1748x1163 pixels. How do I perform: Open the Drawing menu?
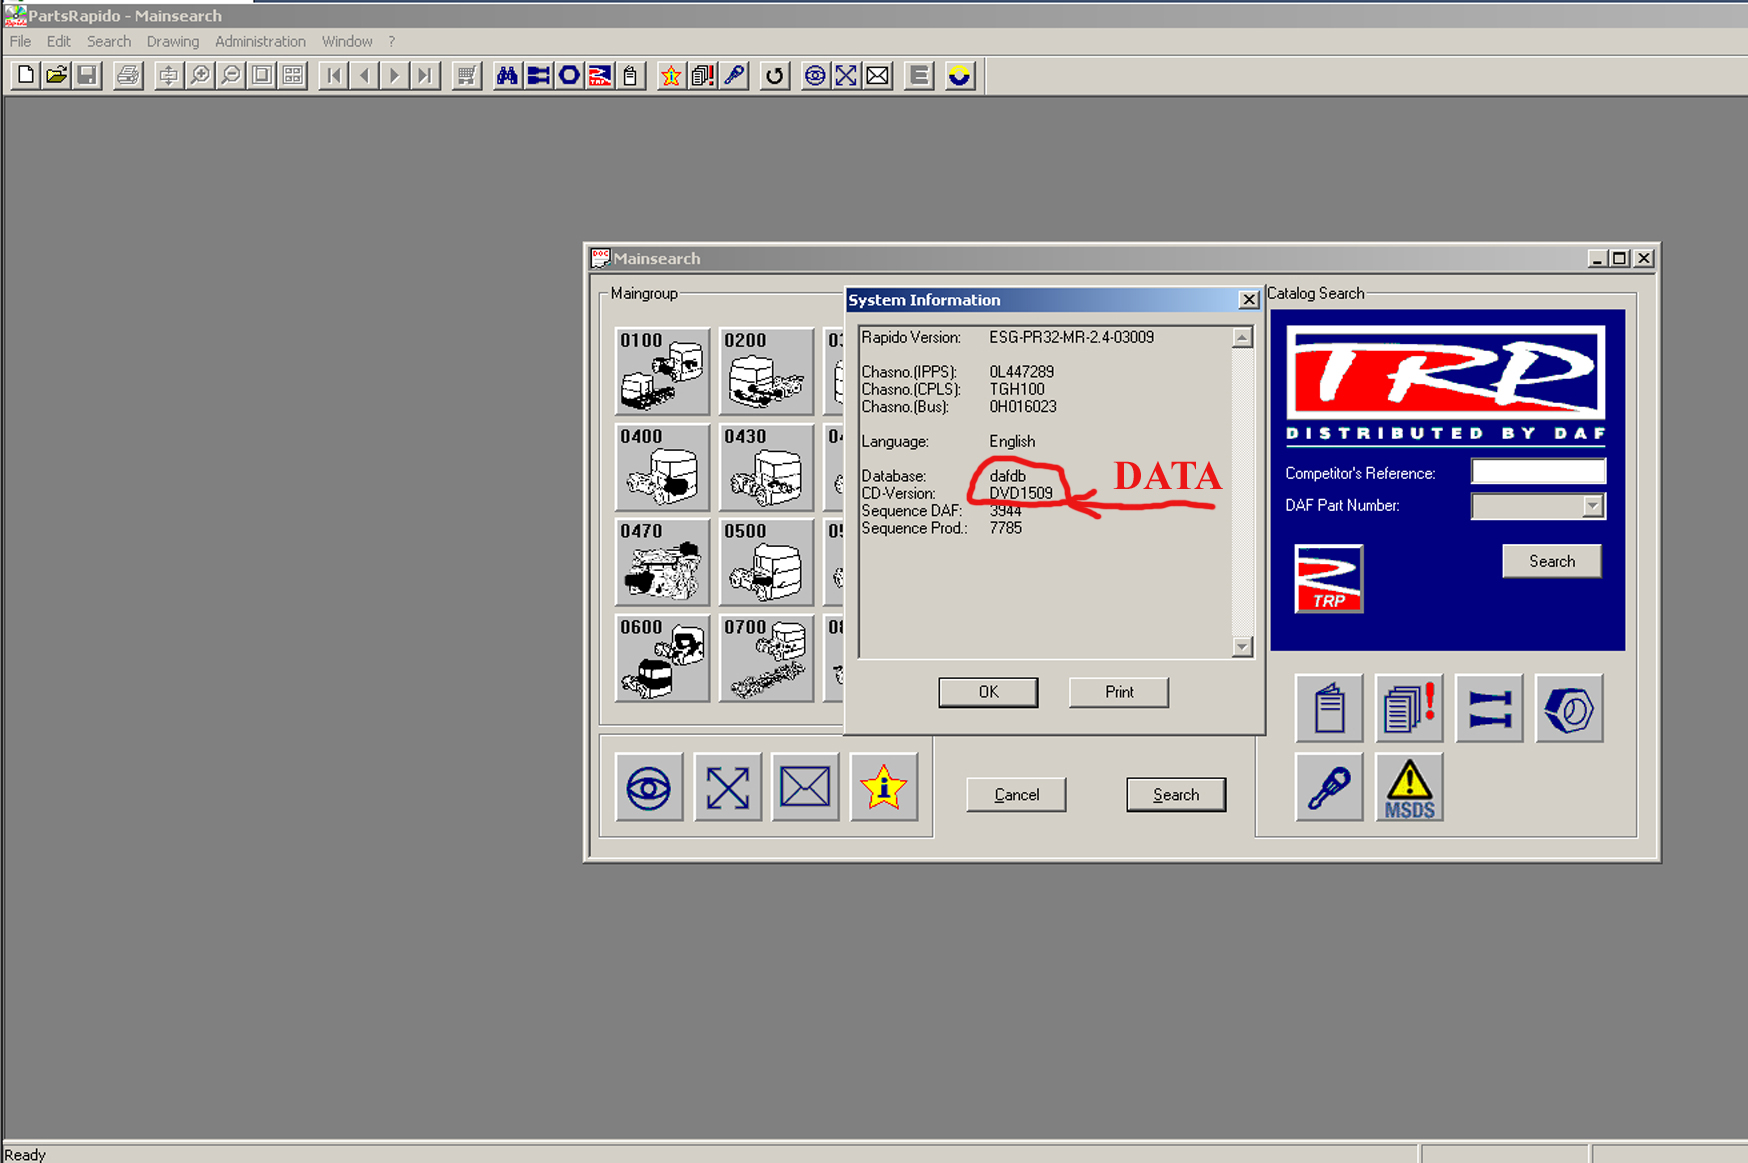tap(172, 41)
